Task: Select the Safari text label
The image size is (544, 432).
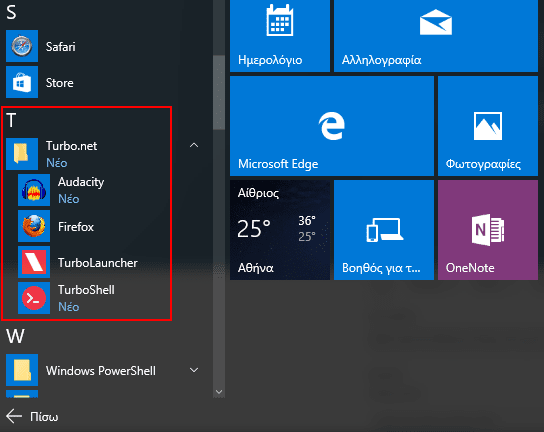Action: click(60, 46)
